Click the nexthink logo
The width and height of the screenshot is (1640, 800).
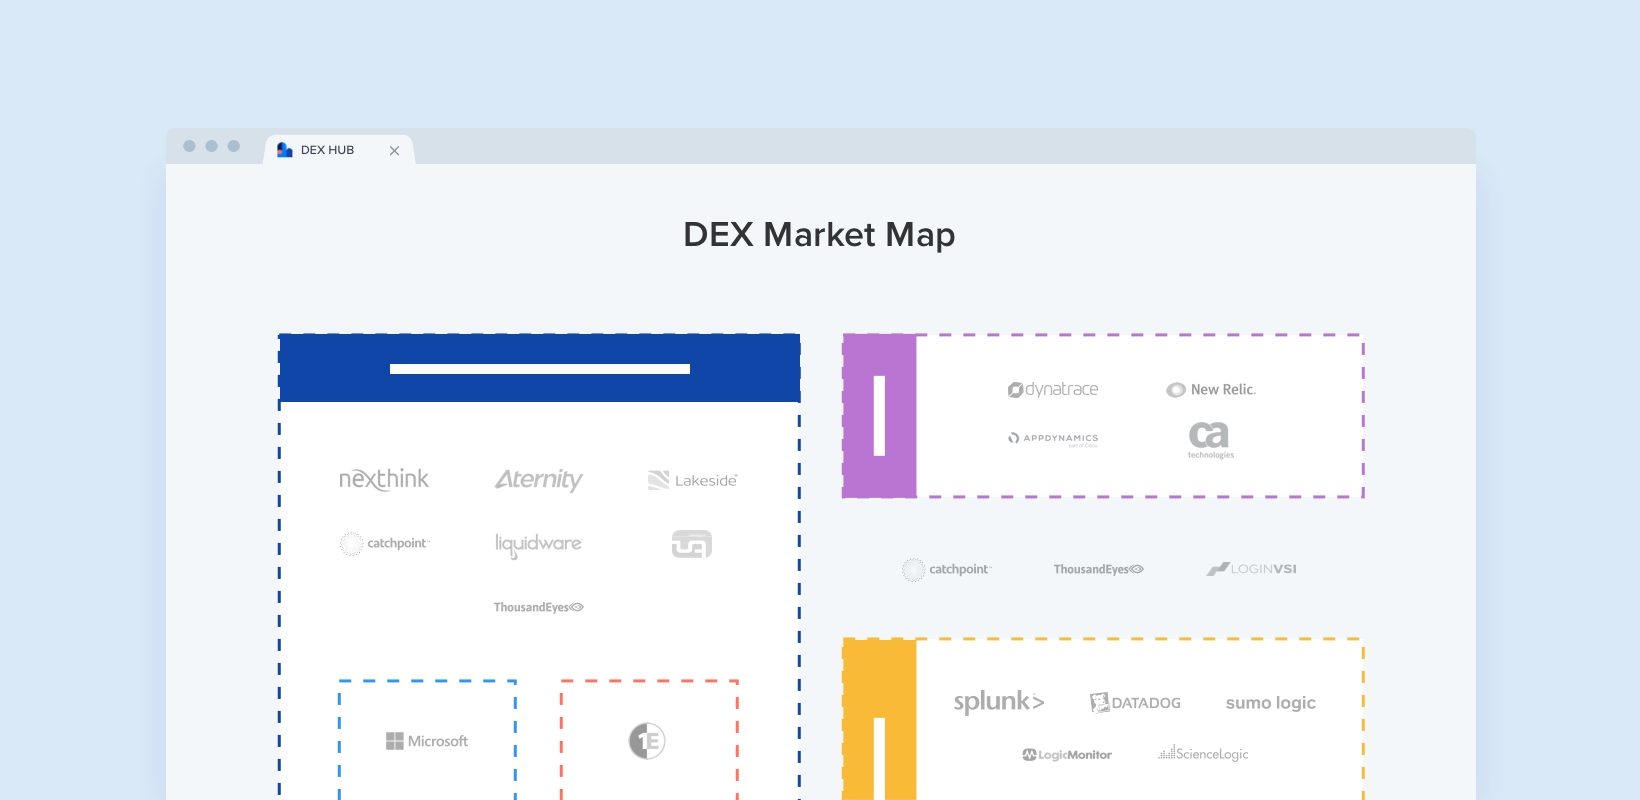(384, 479)
